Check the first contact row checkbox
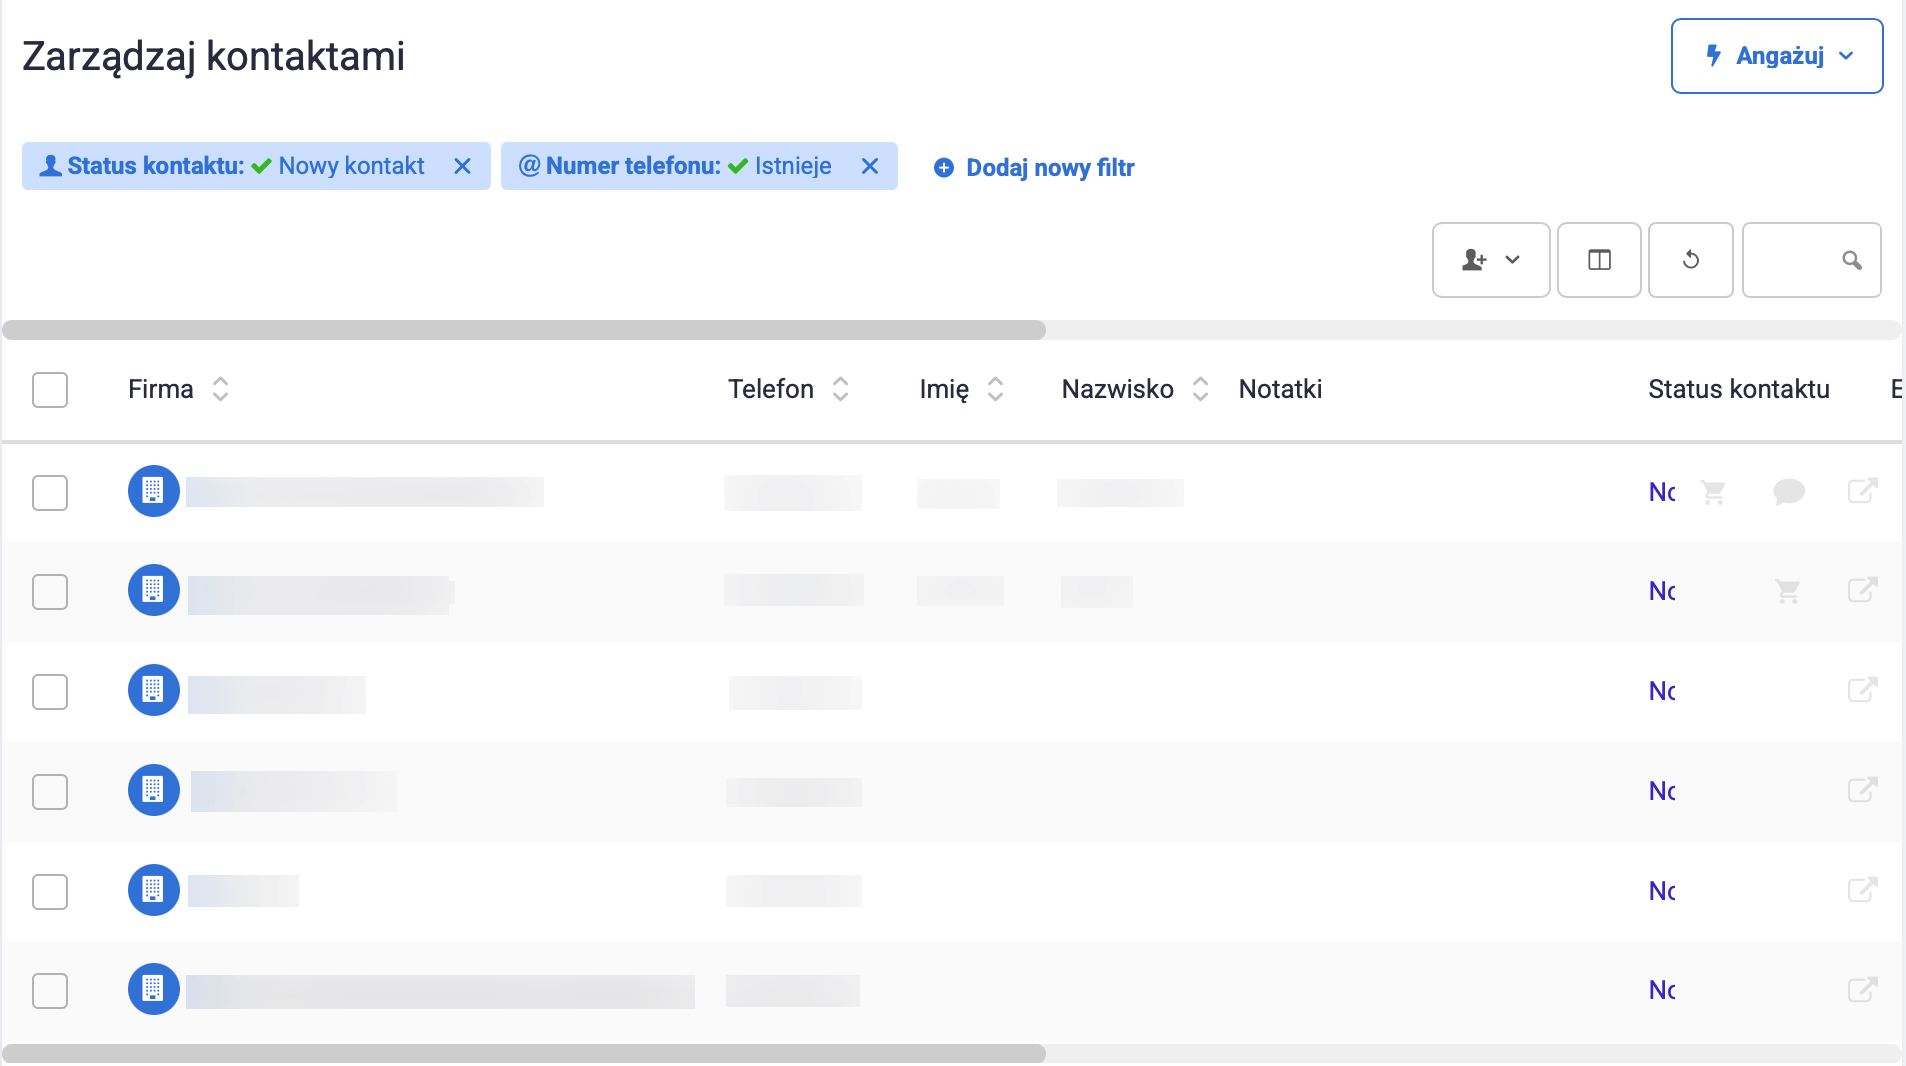The image size is (1906, 1066). [x=50, y=492]
